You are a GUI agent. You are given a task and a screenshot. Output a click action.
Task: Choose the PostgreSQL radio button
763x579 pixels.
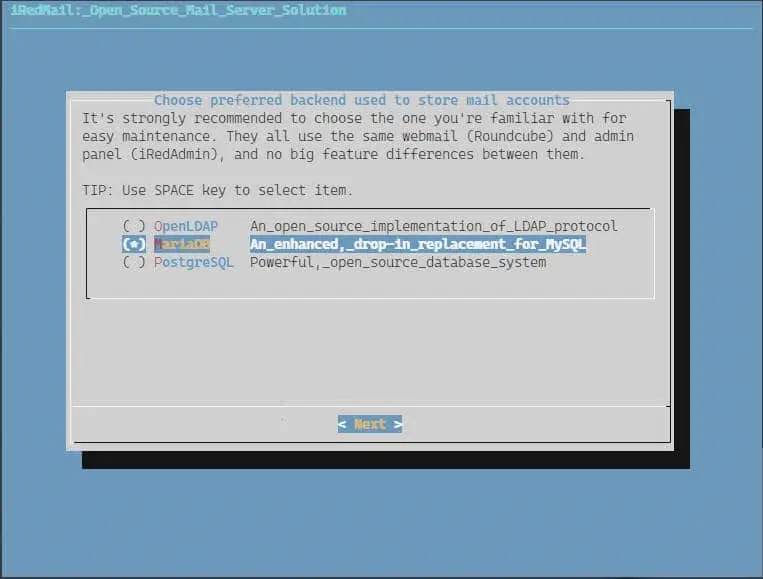point(134,262)
